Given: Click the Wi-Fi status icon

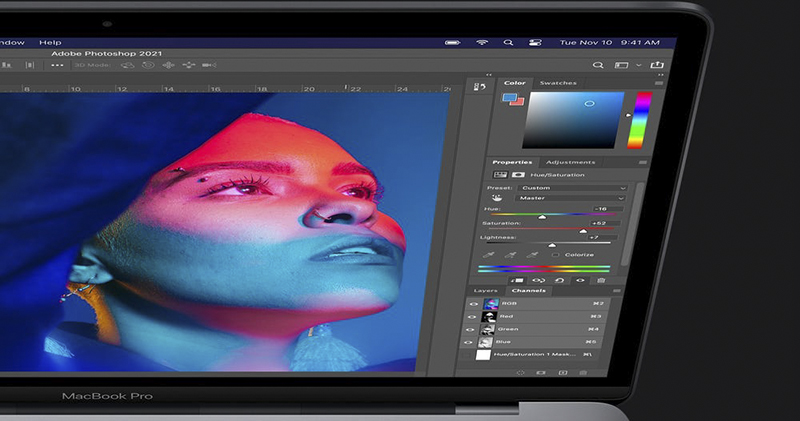Looking at the screenshot, I should pyautogui.click(x=482, y=42).
